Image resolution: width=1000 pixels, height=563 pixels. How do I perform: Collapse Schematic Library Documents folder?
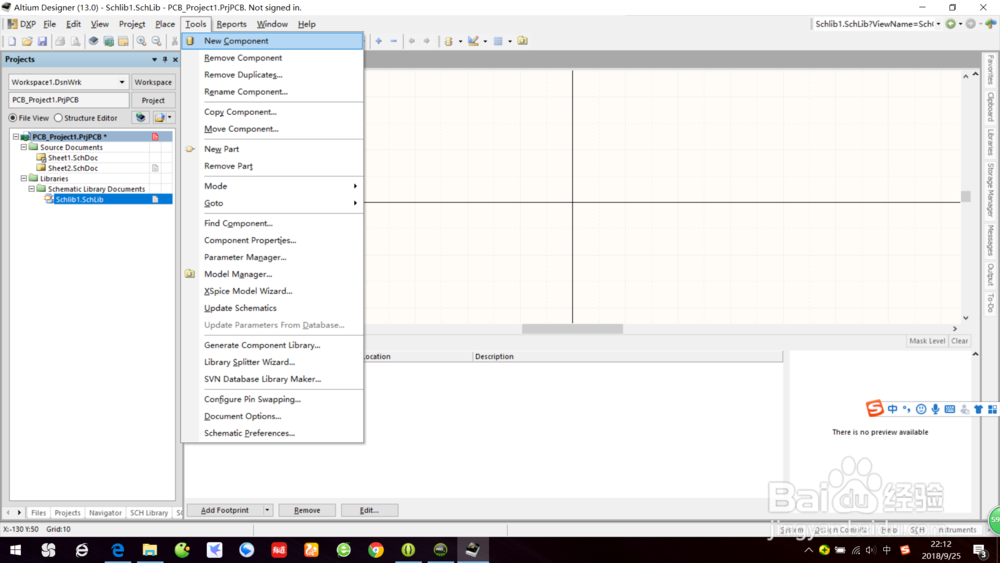[x=31, y=189]
